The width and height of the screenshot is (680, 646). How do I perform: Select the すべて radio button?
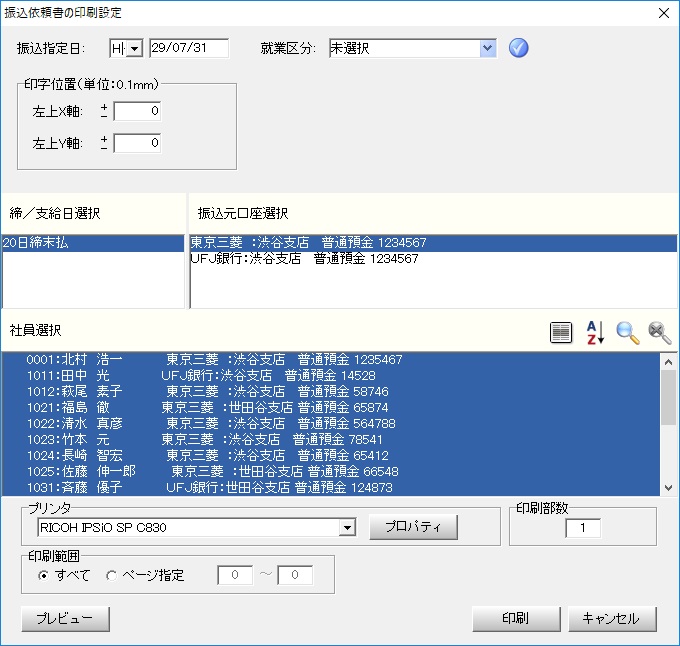[43, 575]
